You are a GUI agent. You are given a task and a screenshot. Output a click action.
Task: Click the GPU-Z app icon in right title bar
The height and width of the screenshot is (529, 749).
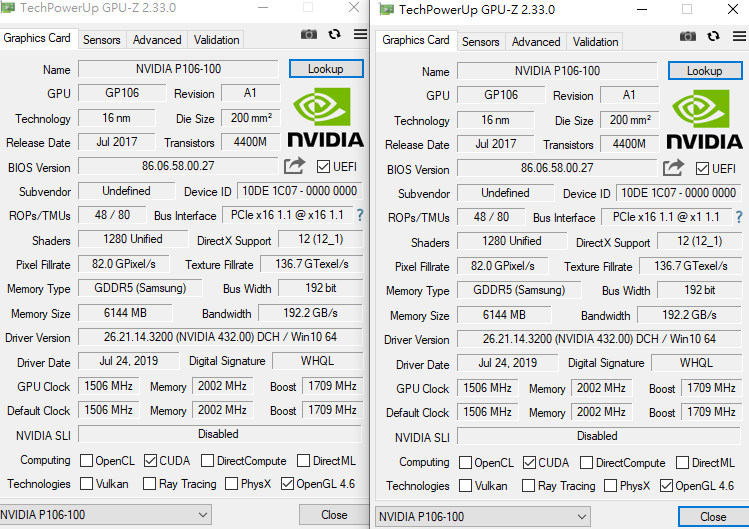tap(386, 10)
